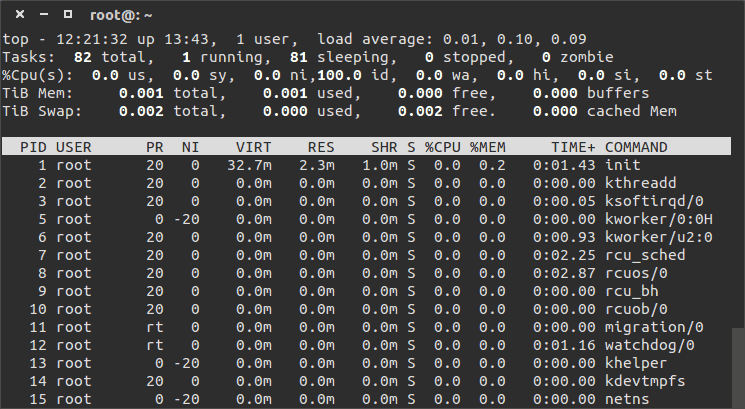Click the PID column header
Screen dimensions: 745x409
(34, 147)
